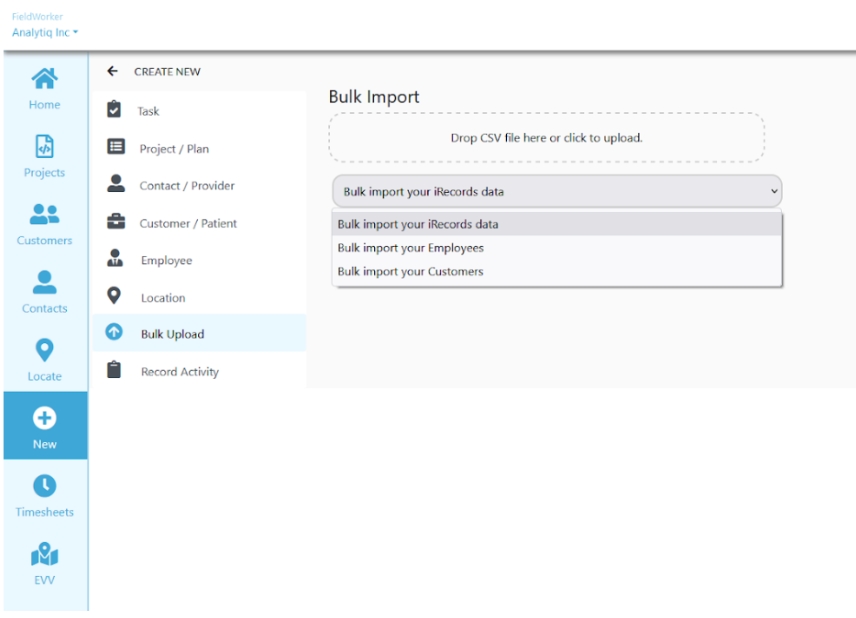Screen dimensions: 856x618
Task: Open Record Activity menu item
Action: point(179,372)
